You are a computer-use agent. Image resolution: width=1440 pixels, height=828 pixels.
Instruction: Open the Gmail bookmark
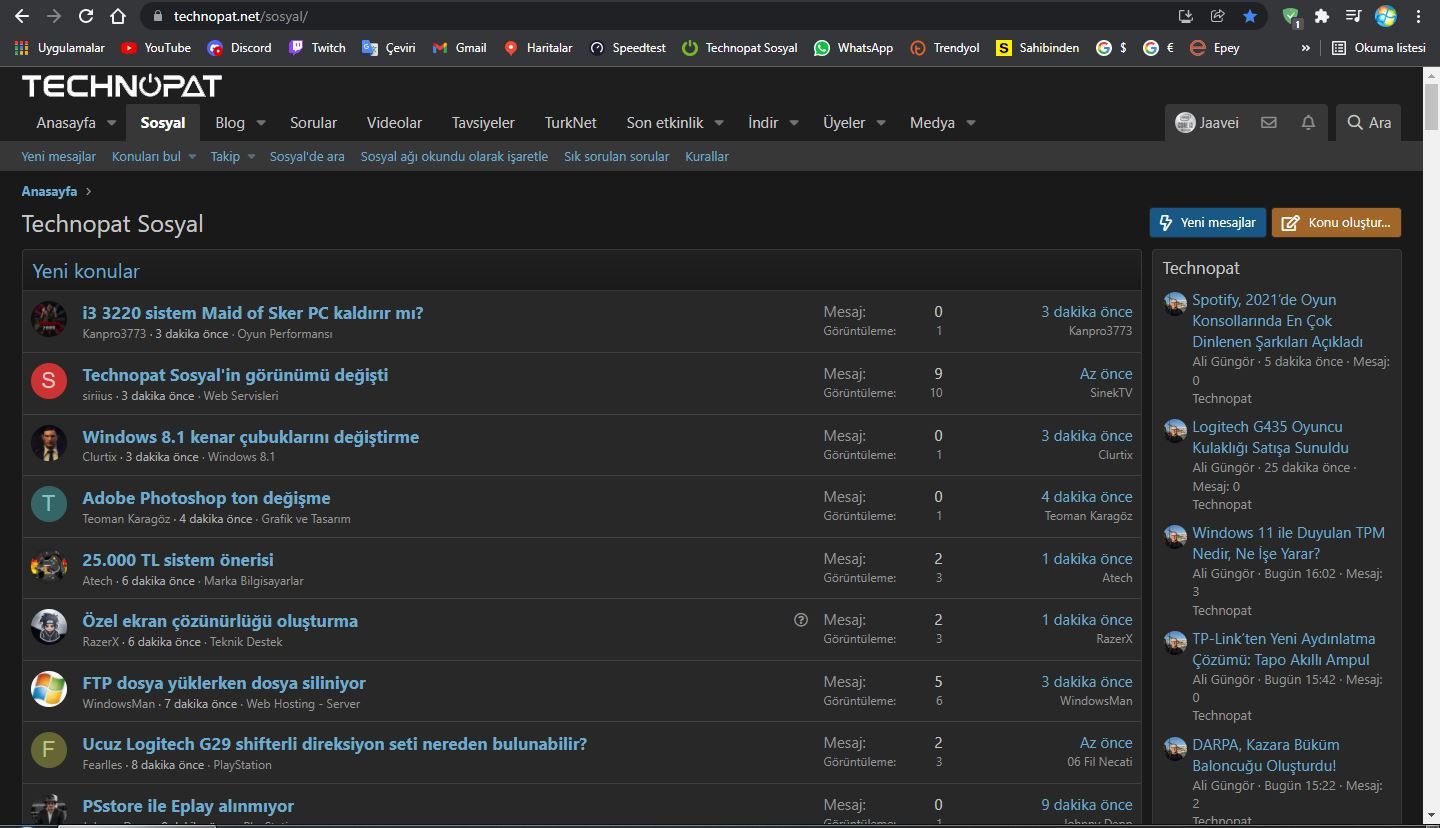459,47
